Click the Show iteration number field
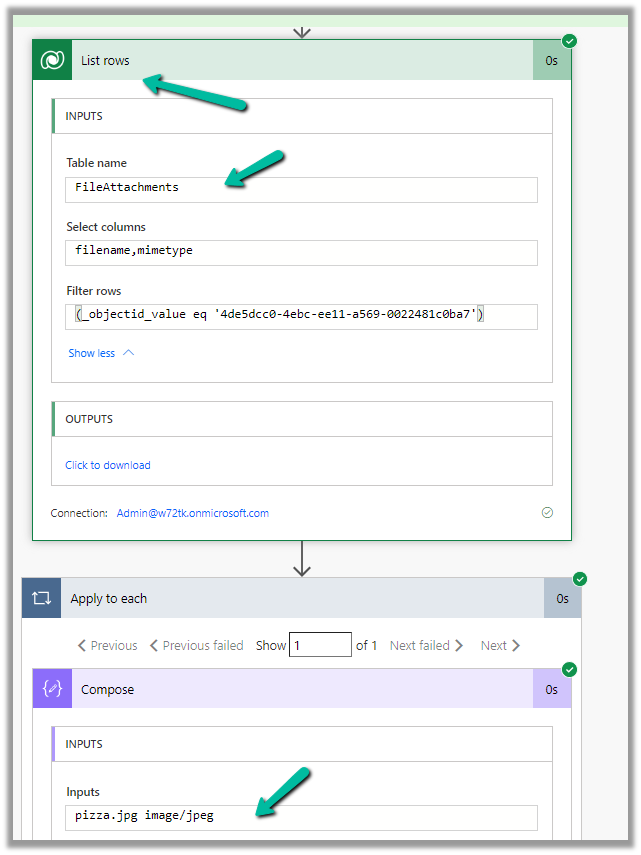This screenshot has width=641, height=855. [320, 645]
